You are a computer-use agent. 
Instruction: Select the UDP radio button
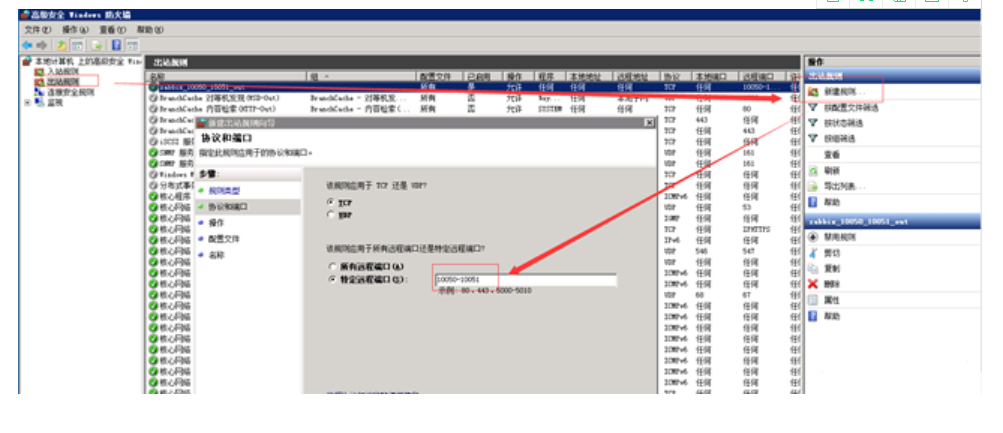(x=331, y=216)
